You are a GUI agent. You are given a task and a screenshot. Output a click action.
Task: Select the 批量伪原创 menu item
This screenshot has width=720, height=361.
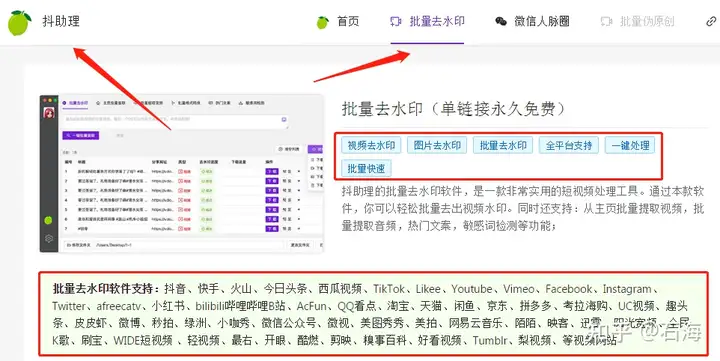click(x=647, y=22)
